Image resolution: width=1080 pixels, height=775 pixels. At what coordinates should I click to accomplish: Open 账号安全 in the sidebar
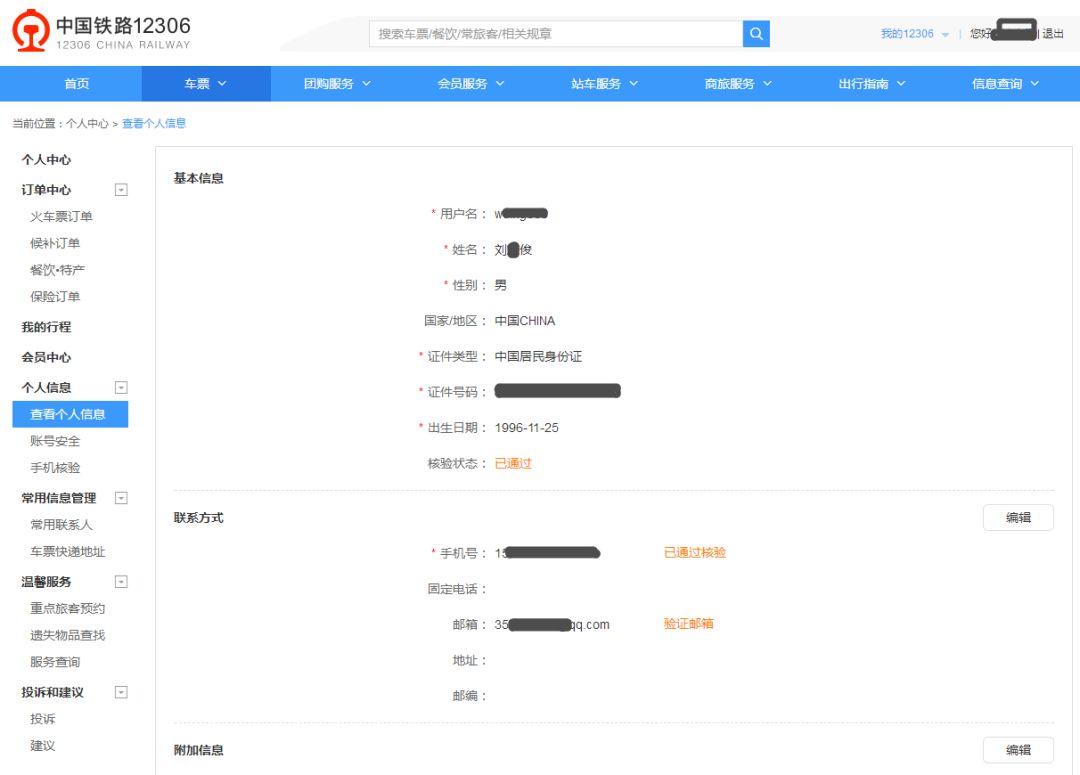pos(55,441)
